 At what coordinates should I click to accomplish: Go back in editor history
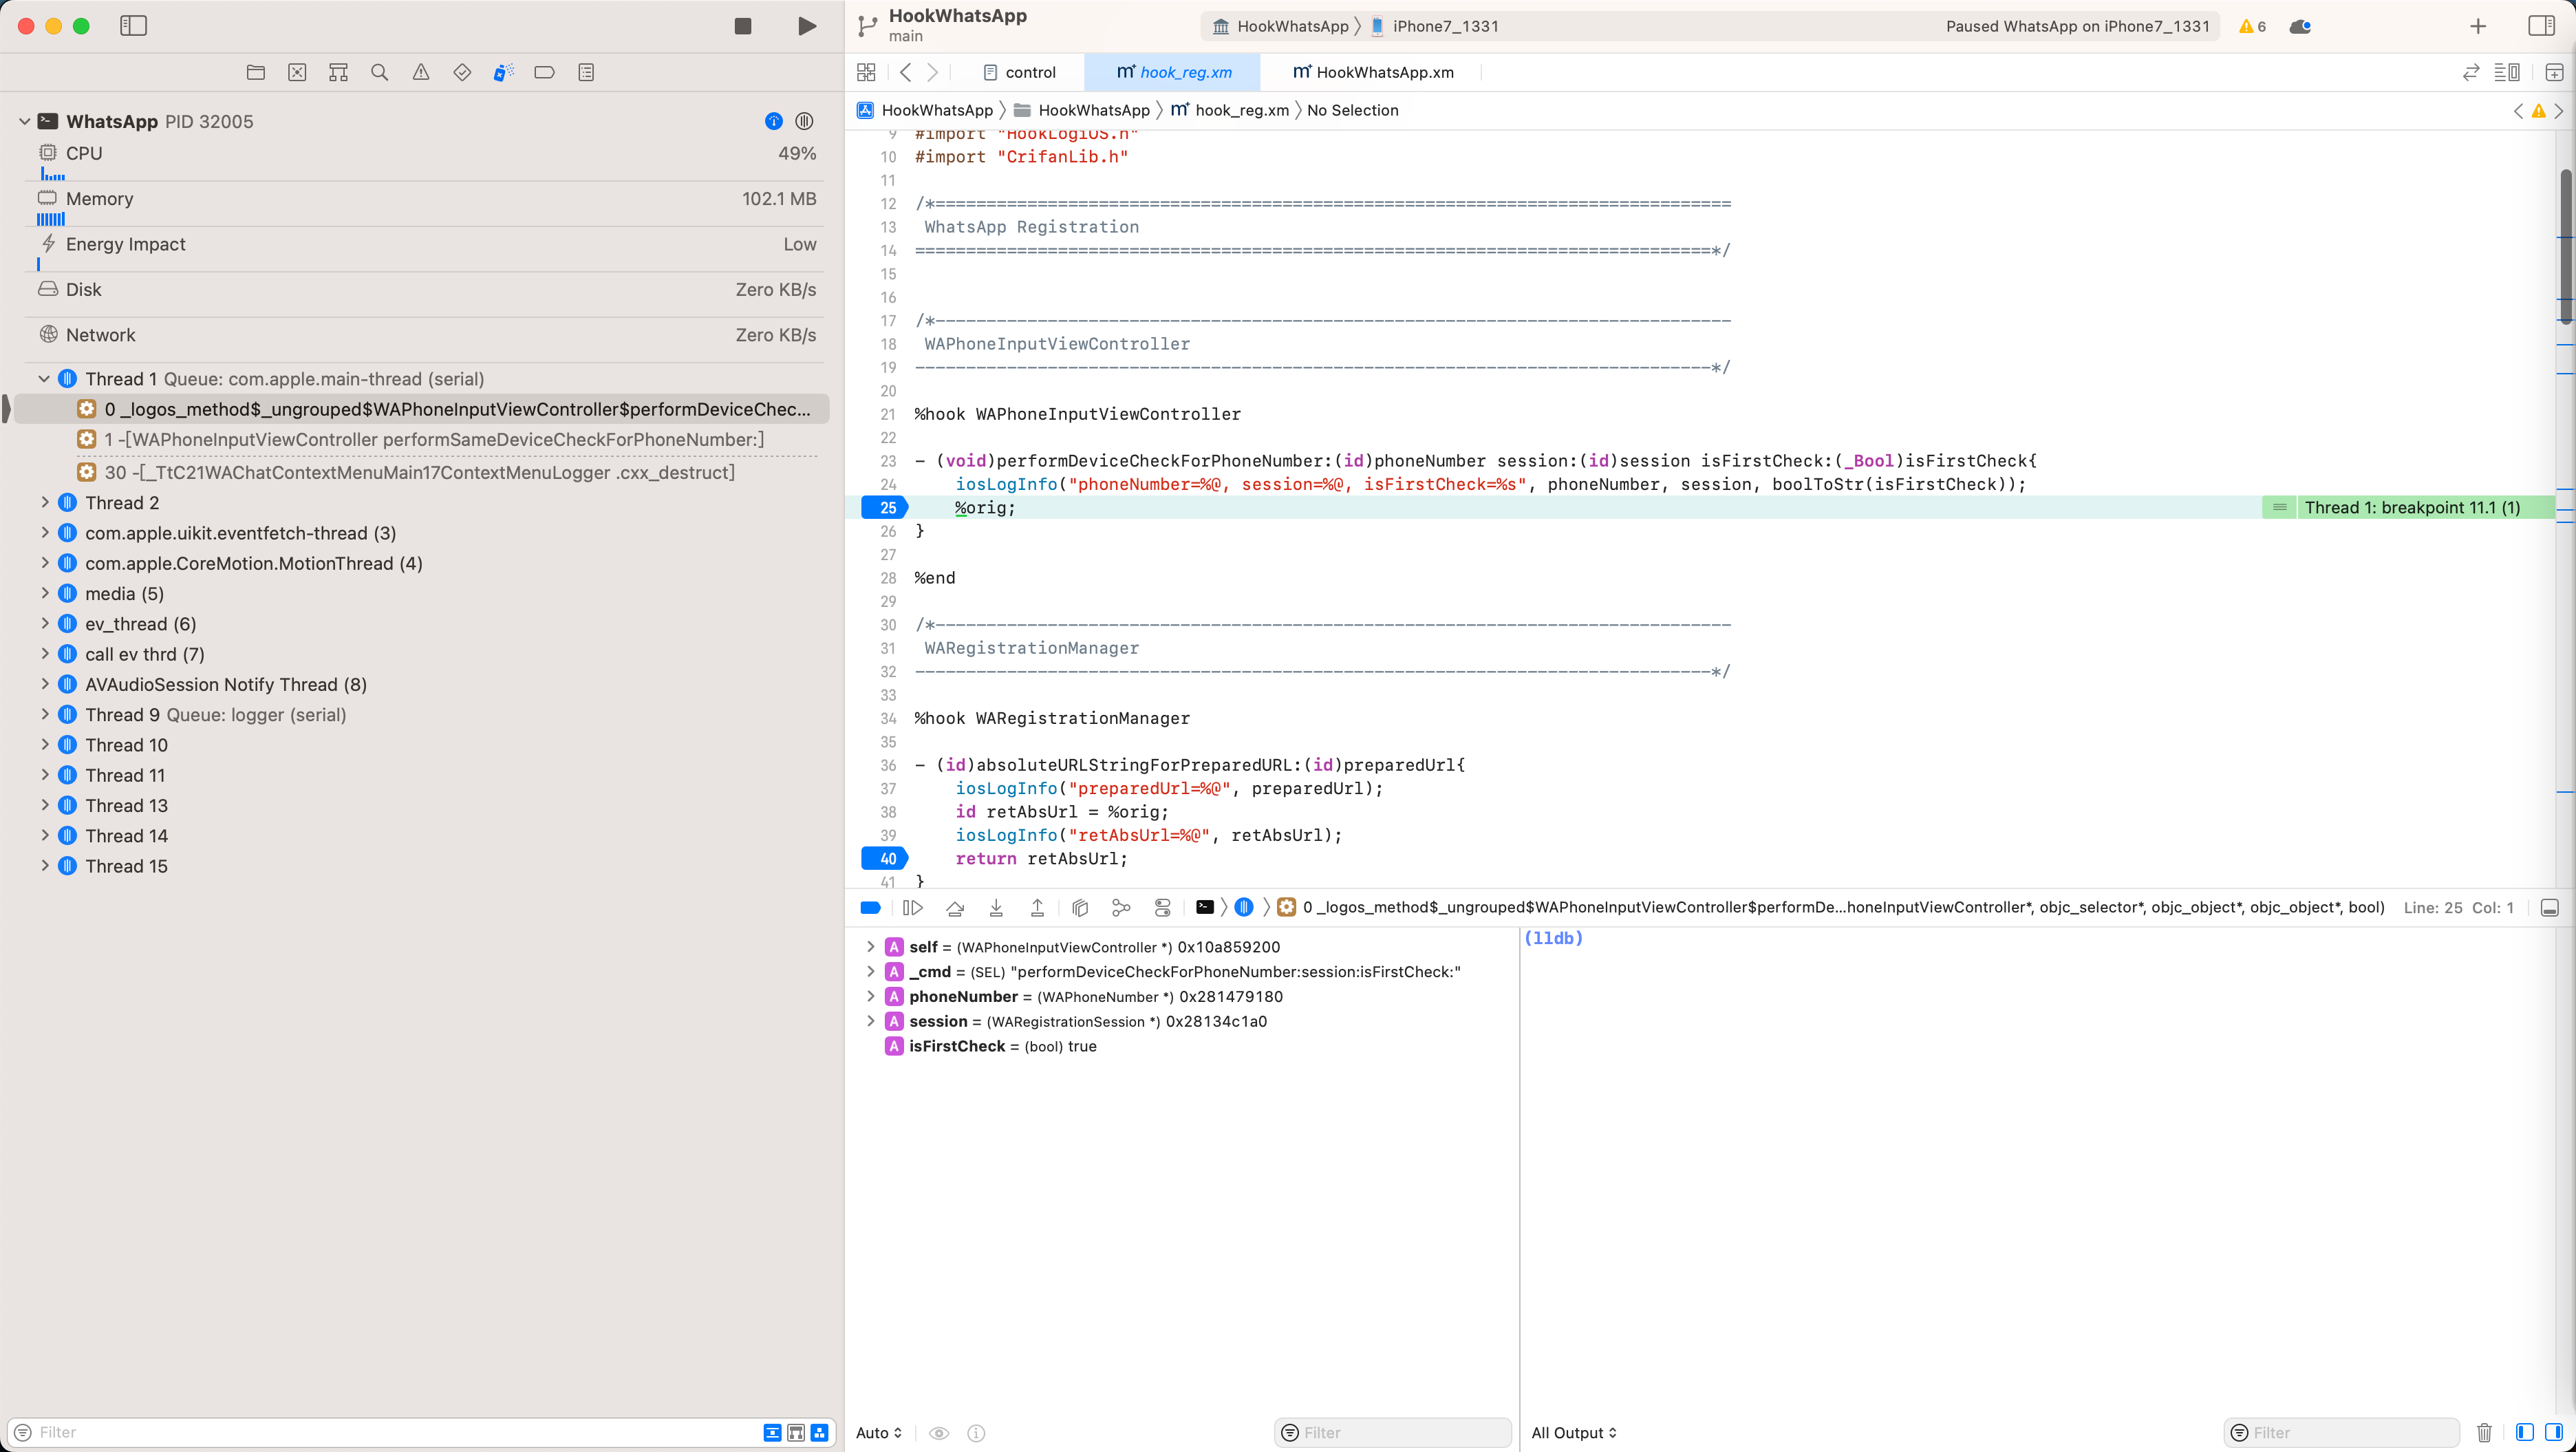coord(905,72)
